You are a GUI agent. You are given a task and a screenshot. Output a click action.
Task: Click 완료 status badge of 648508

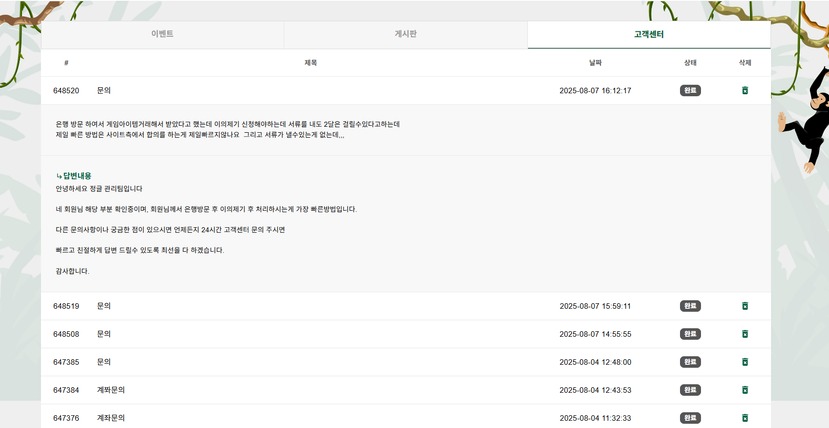pos(690,334)
